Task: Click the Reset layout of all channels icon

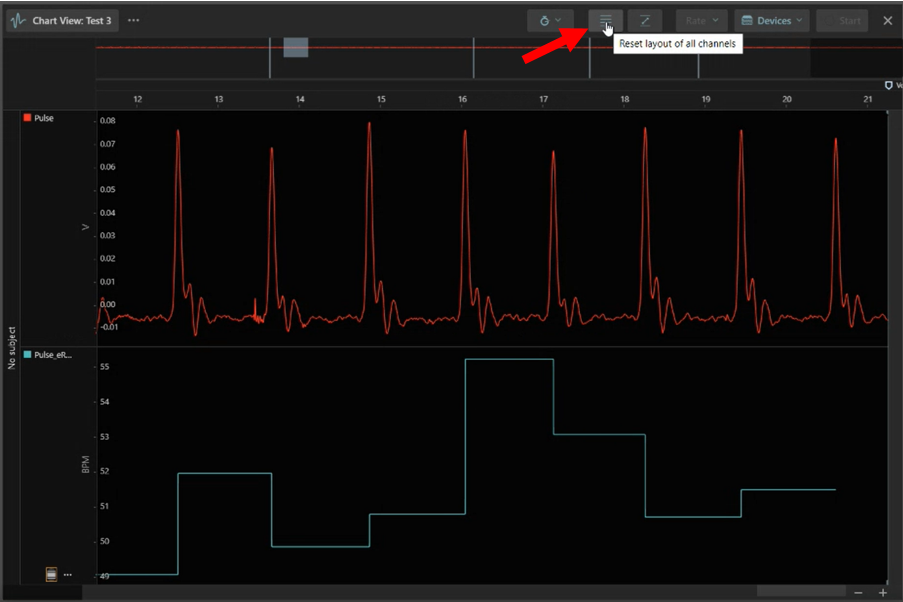Action: [604, 20]
